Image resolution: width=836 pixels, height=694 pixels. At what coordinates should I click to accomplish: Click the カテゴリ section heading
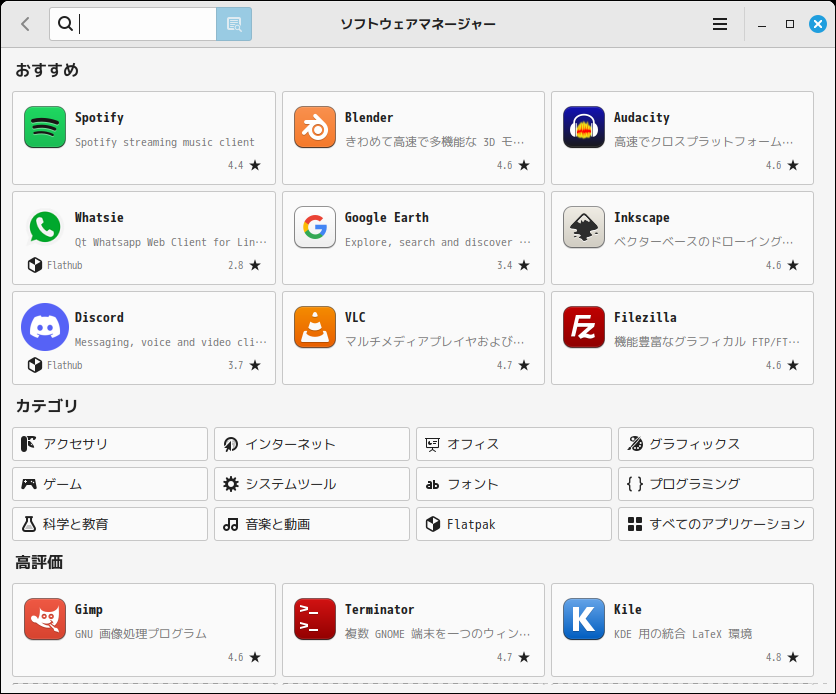click(47, 406)
